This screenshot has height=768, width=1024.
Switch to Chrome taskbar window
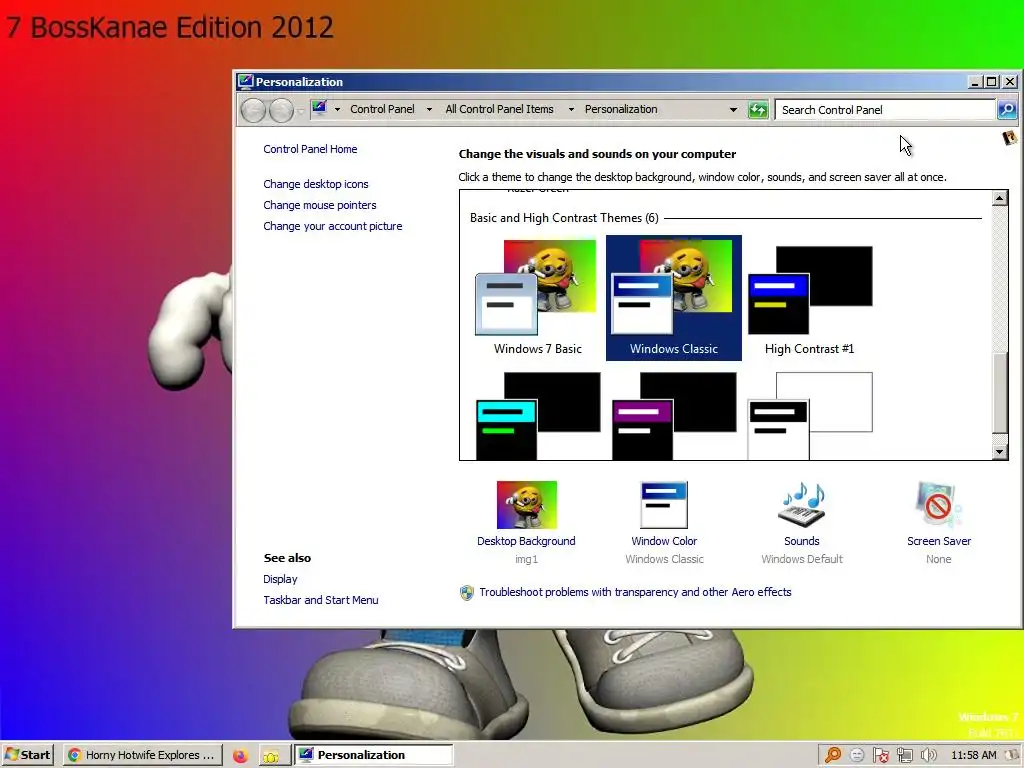pyautogui.click(x=142, y=755)
